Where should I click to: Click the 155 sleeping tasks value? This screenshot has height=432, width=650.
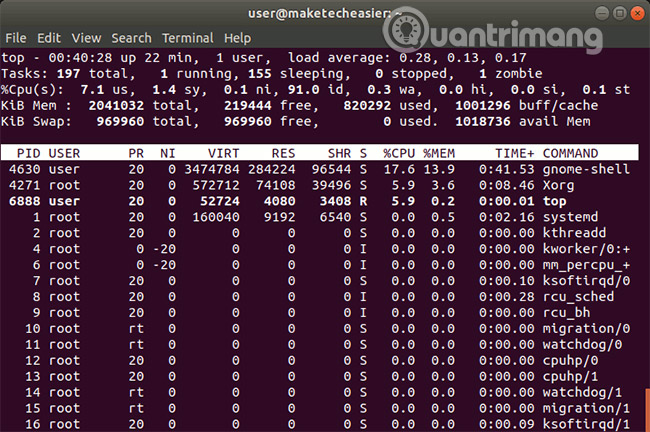click(260, 74)
